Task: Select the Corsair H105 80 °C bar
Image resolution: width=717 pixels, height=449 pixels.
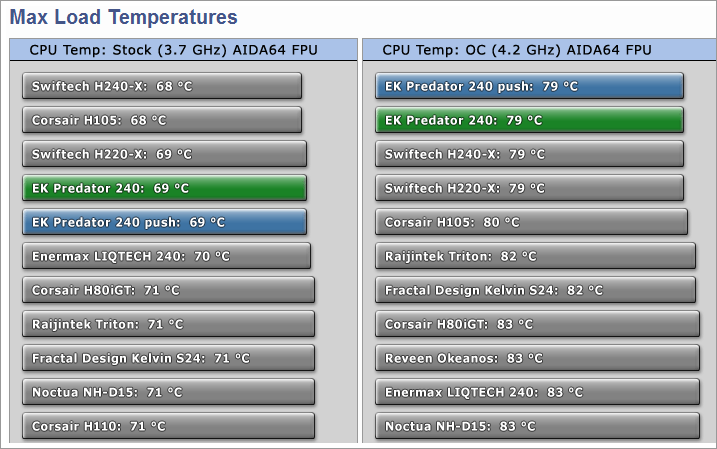Action: pos(532,222)
